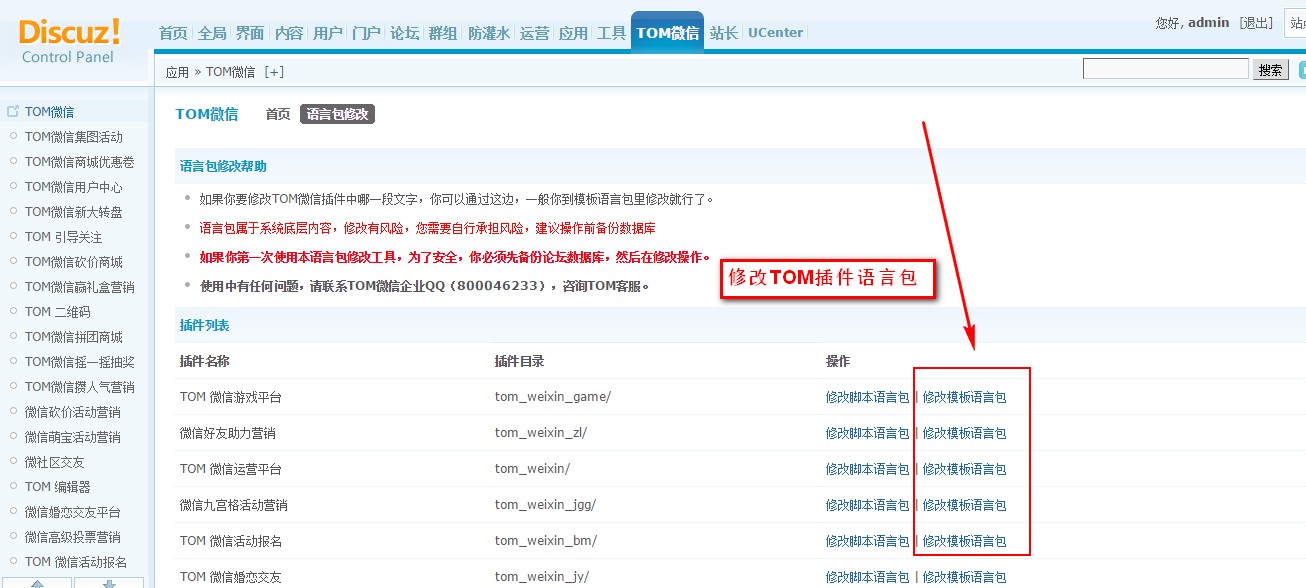Click 修改脚本语言包 for TOM 微信活动报名
Image resolution: width=1306 pixels, height=588 pixels.
tap(867, 541)
